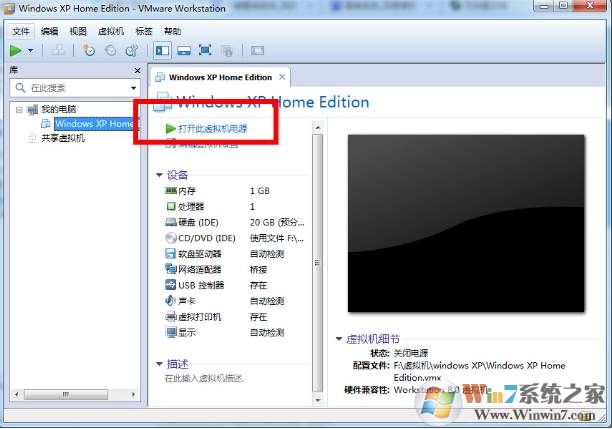
Task: Open the power button dropdown arrow
Action: click(31, 50)
